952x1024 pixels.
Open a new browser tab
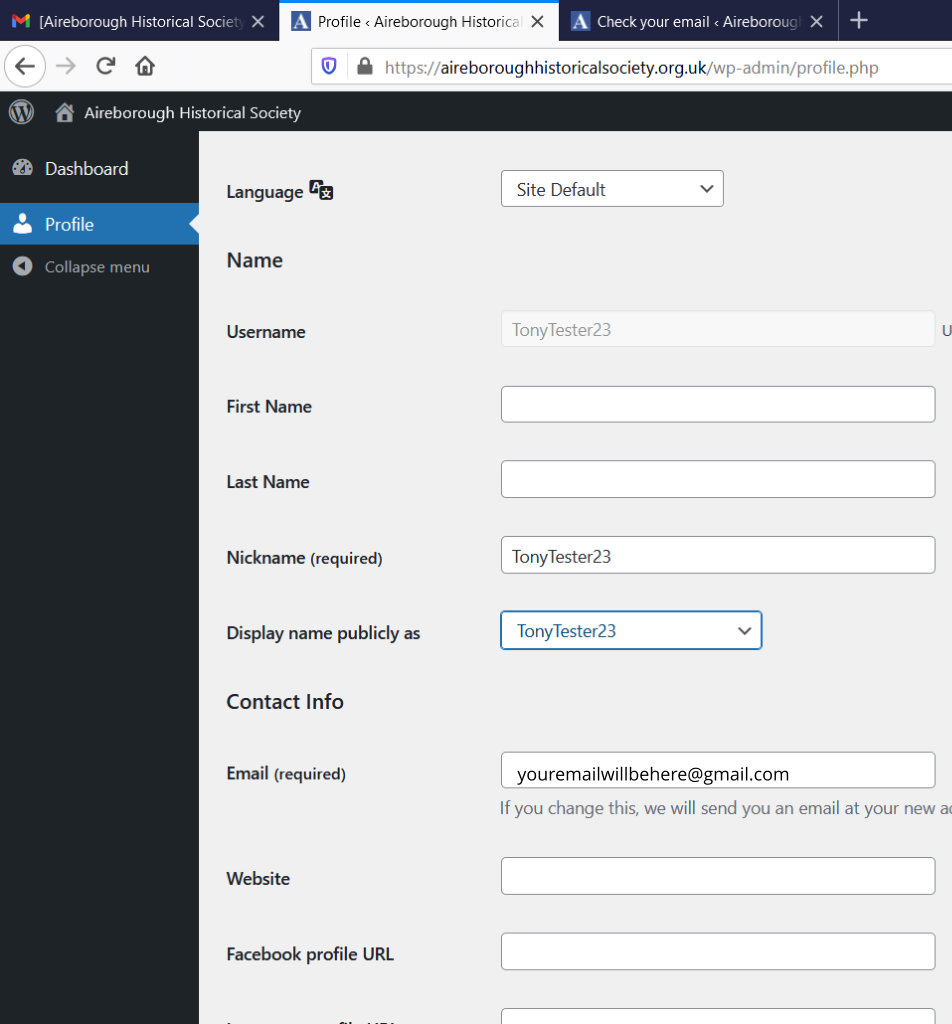(x=858, y=21)
